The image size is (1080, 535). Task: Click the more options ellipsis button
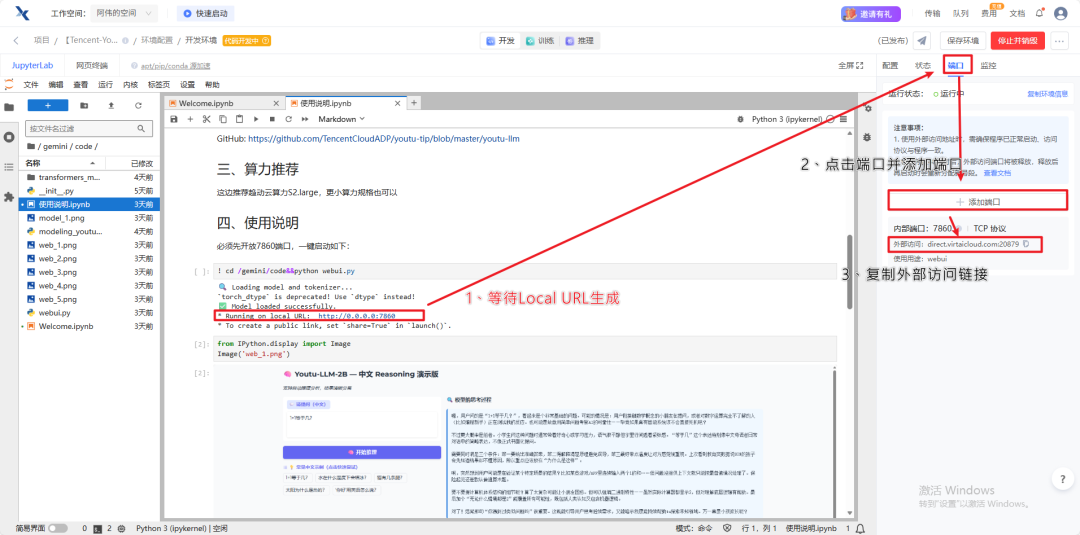pos(1060,41)
